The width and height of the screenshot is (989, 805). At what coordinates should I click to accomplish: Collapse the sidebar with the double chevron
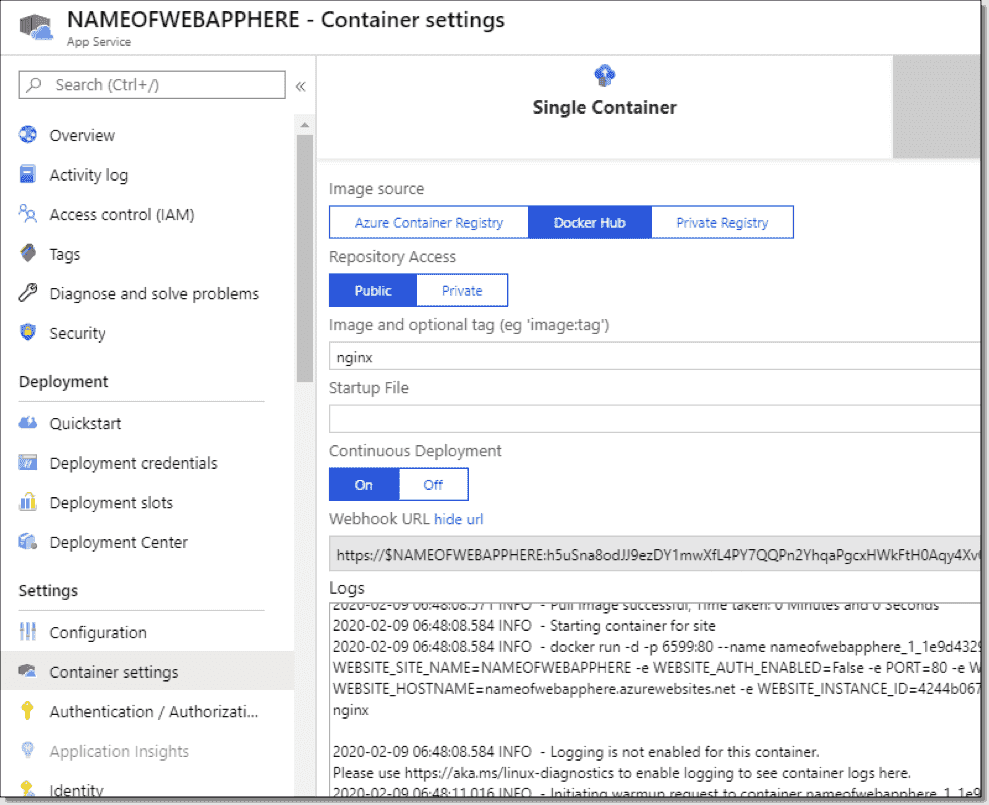click(x=300, y=86)
